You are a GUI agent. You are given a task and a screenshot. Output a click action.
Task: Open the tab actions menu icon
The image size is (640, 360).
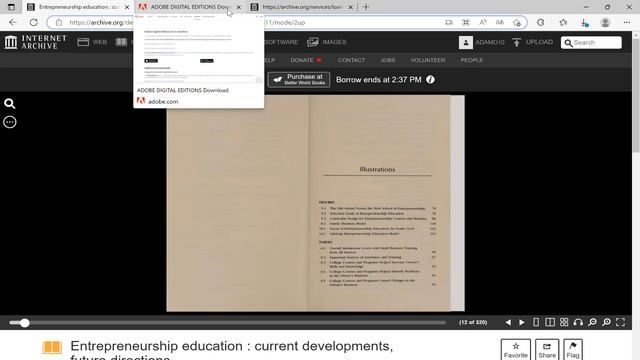click(x=11, y=7)
